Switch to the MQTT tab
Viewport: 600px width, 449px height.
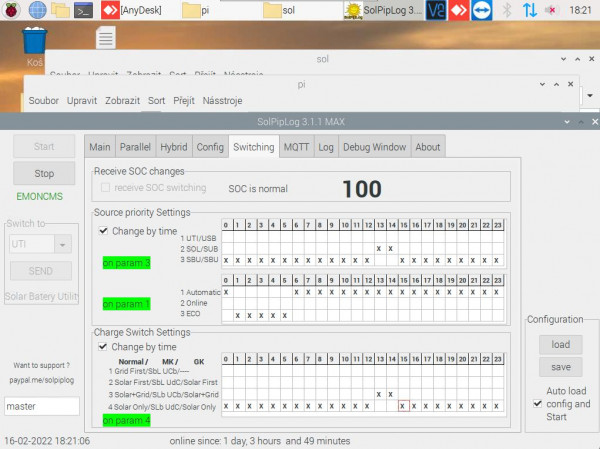(296, 147)
